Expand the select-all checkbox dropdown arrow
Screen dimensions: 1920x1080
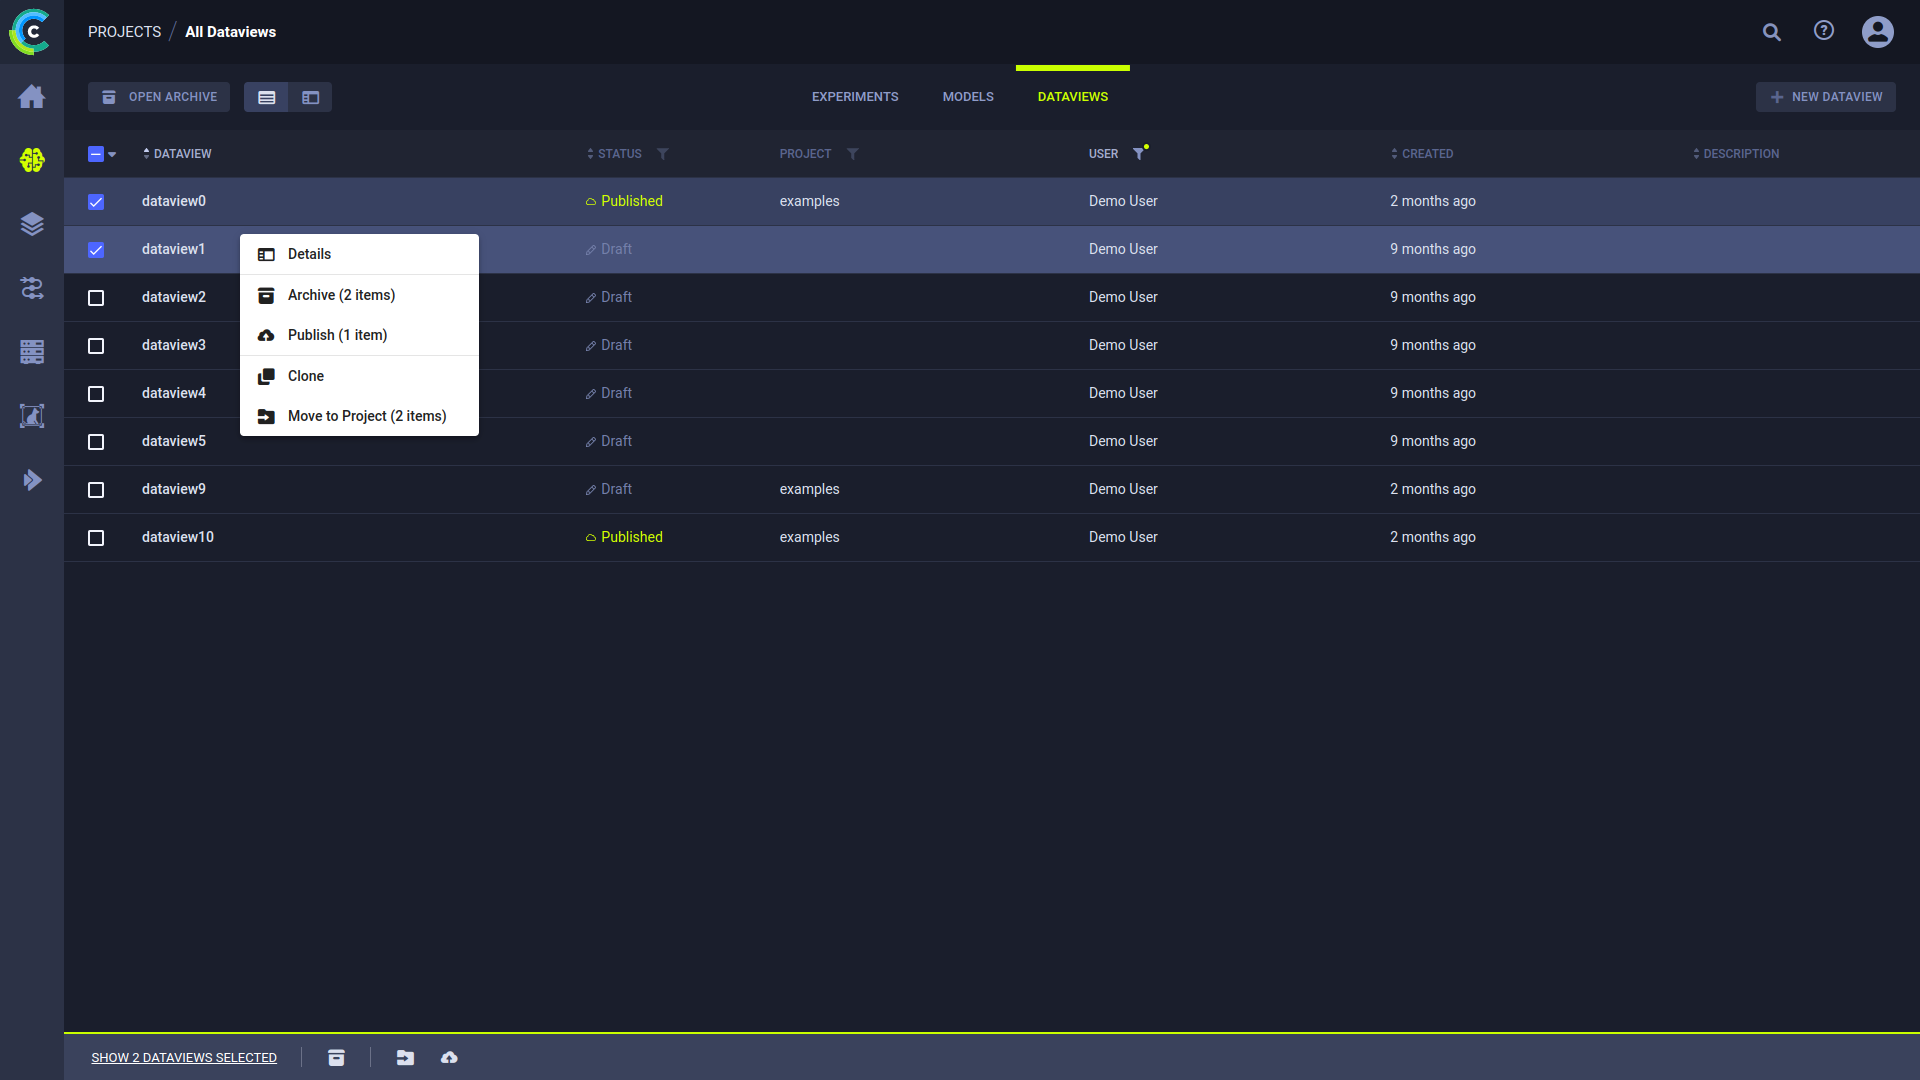point(112,154)
